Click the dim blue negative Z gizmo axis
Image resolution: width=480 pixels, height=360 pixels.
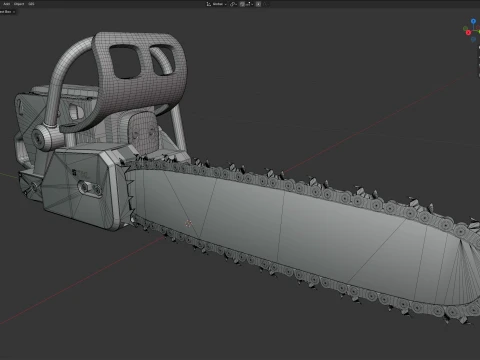click(473, 39)
